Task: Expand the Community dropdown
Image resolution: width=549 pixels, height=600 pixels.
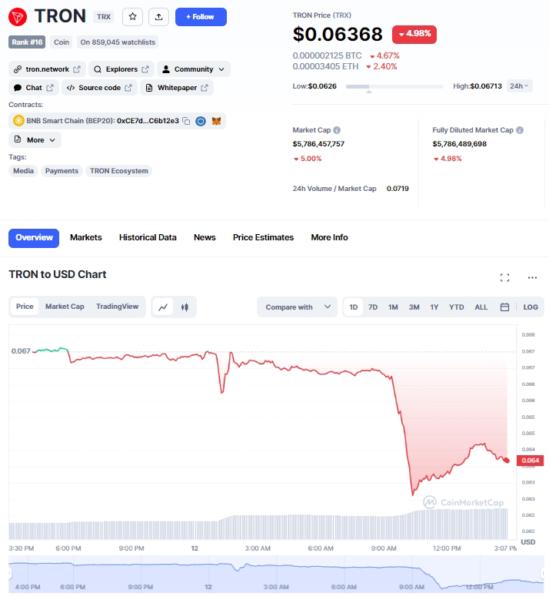Action: [x=194, y=69]
